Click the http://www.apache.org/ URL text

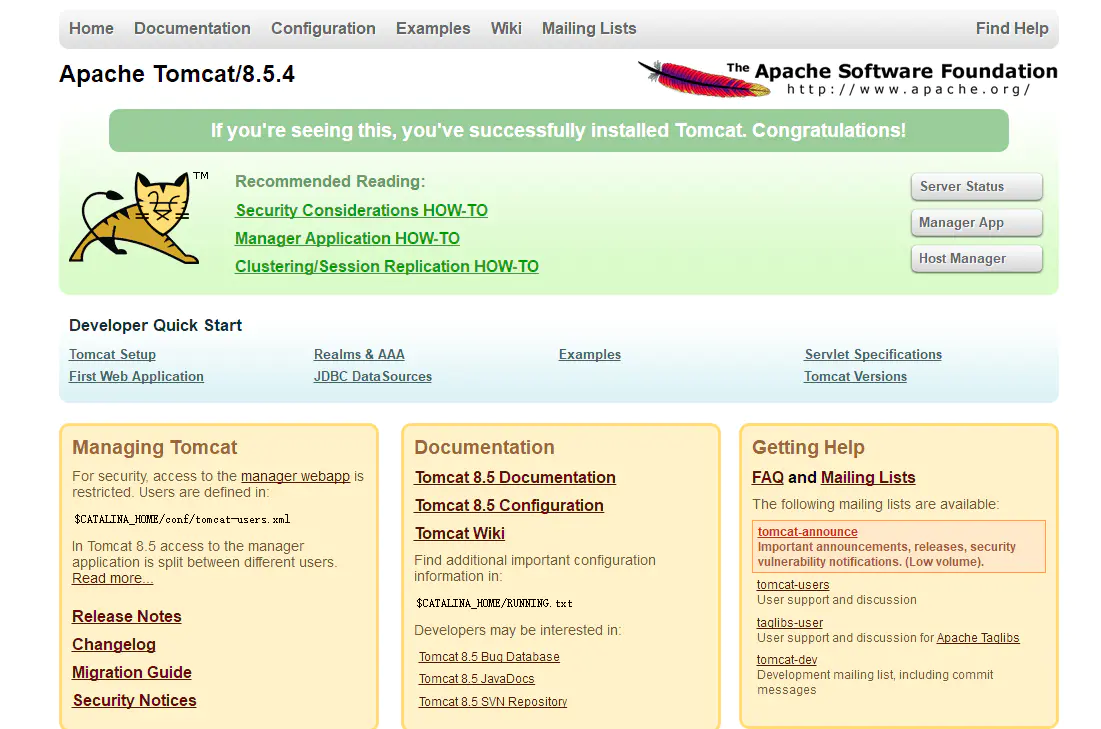tap(909, 89)
